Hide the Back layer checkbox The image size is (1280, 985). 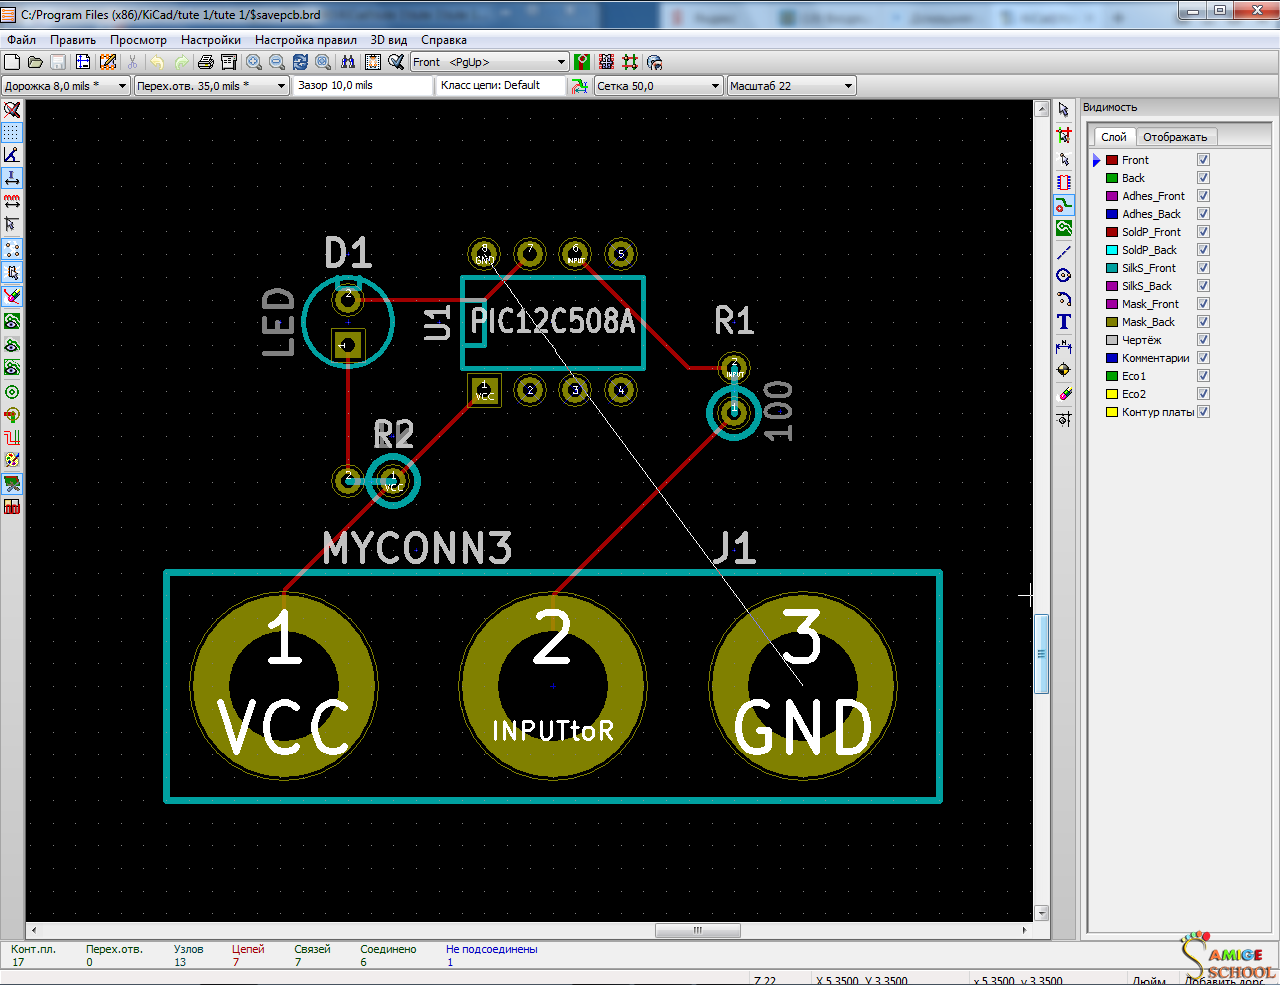(x=1203, y=178)
